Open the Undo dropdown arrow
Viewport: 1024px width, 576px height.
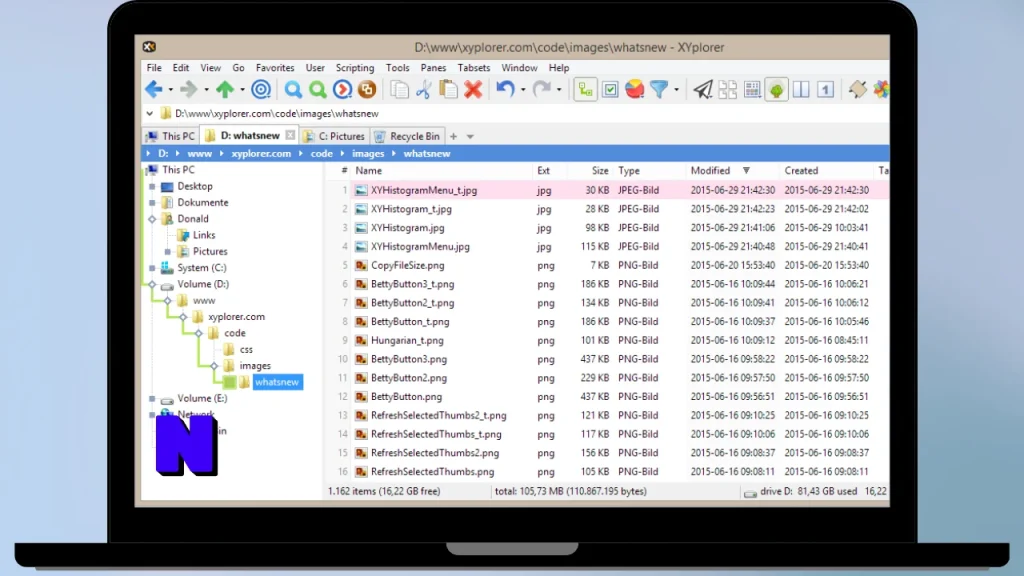(522, 89)
